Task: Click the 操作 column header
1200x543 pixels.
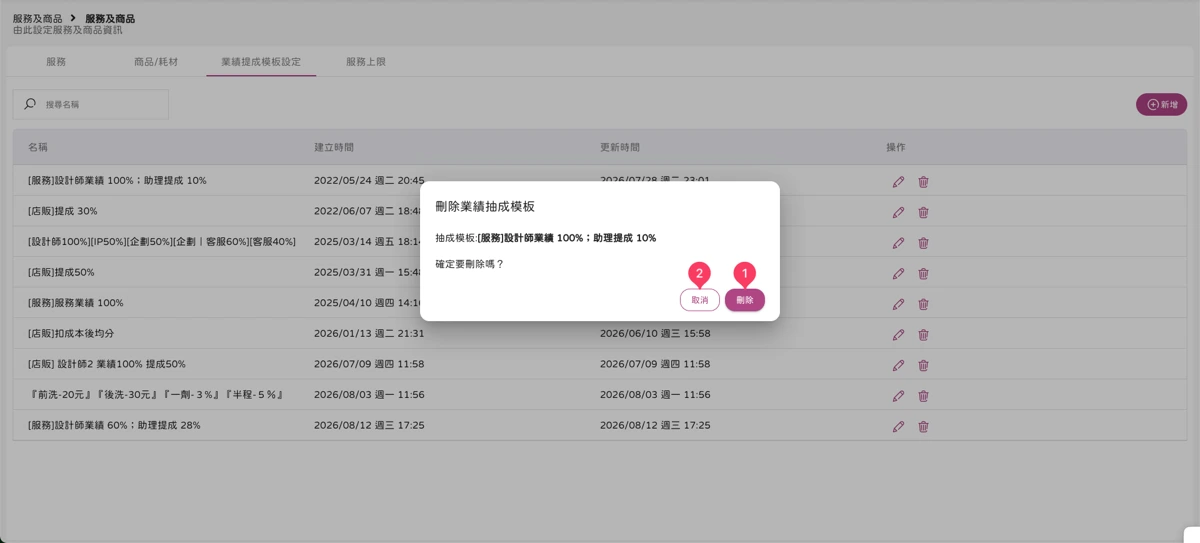Action: pos(896,147)
